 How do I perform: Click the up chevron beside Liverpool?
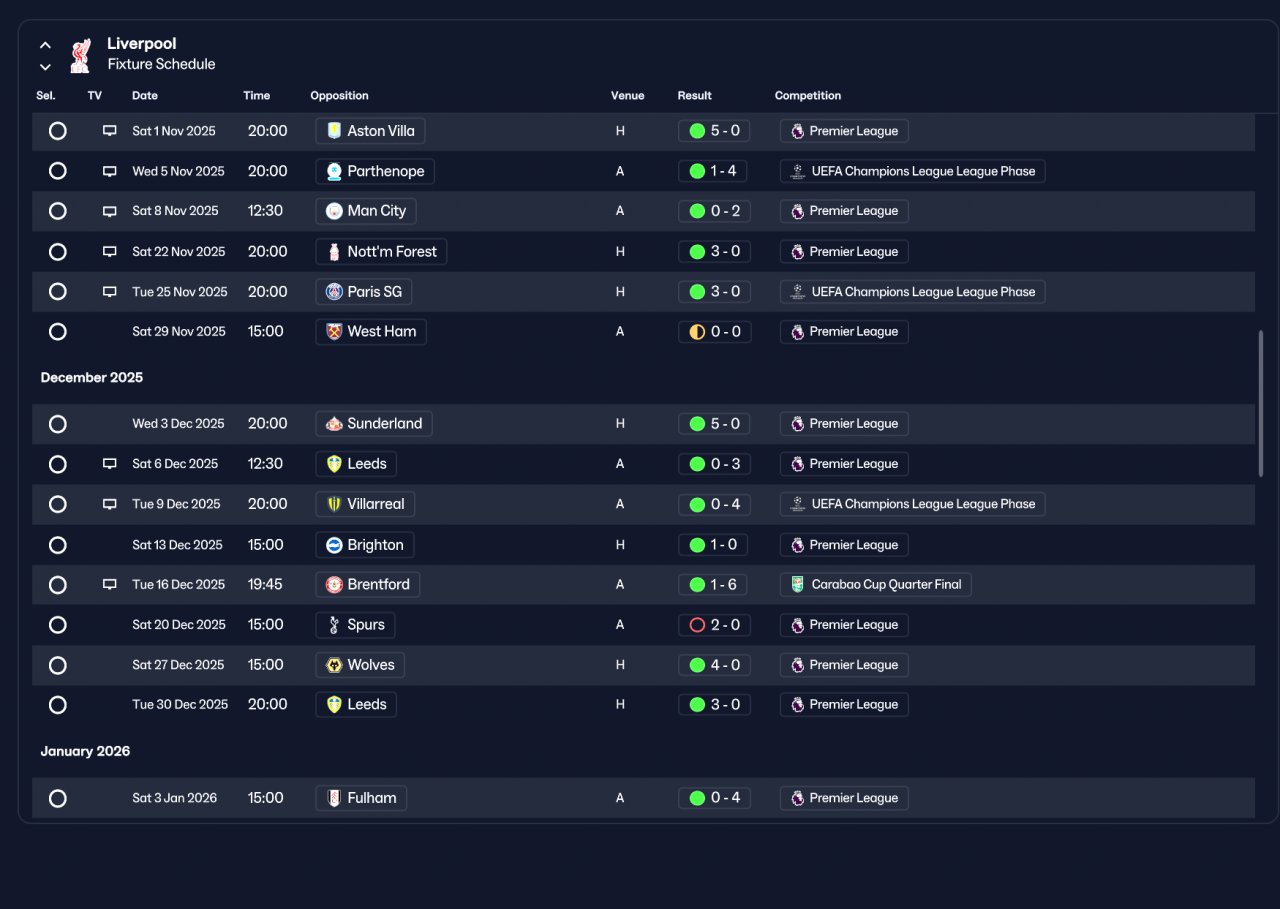click(x=45, y=45)
